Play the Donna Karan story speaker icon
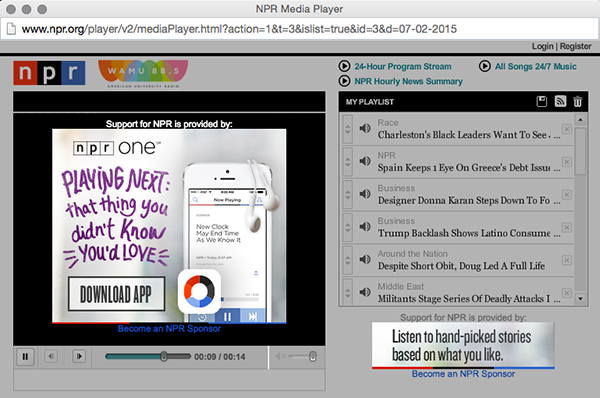This screenshot has width=600, height=398. (365, 194)
